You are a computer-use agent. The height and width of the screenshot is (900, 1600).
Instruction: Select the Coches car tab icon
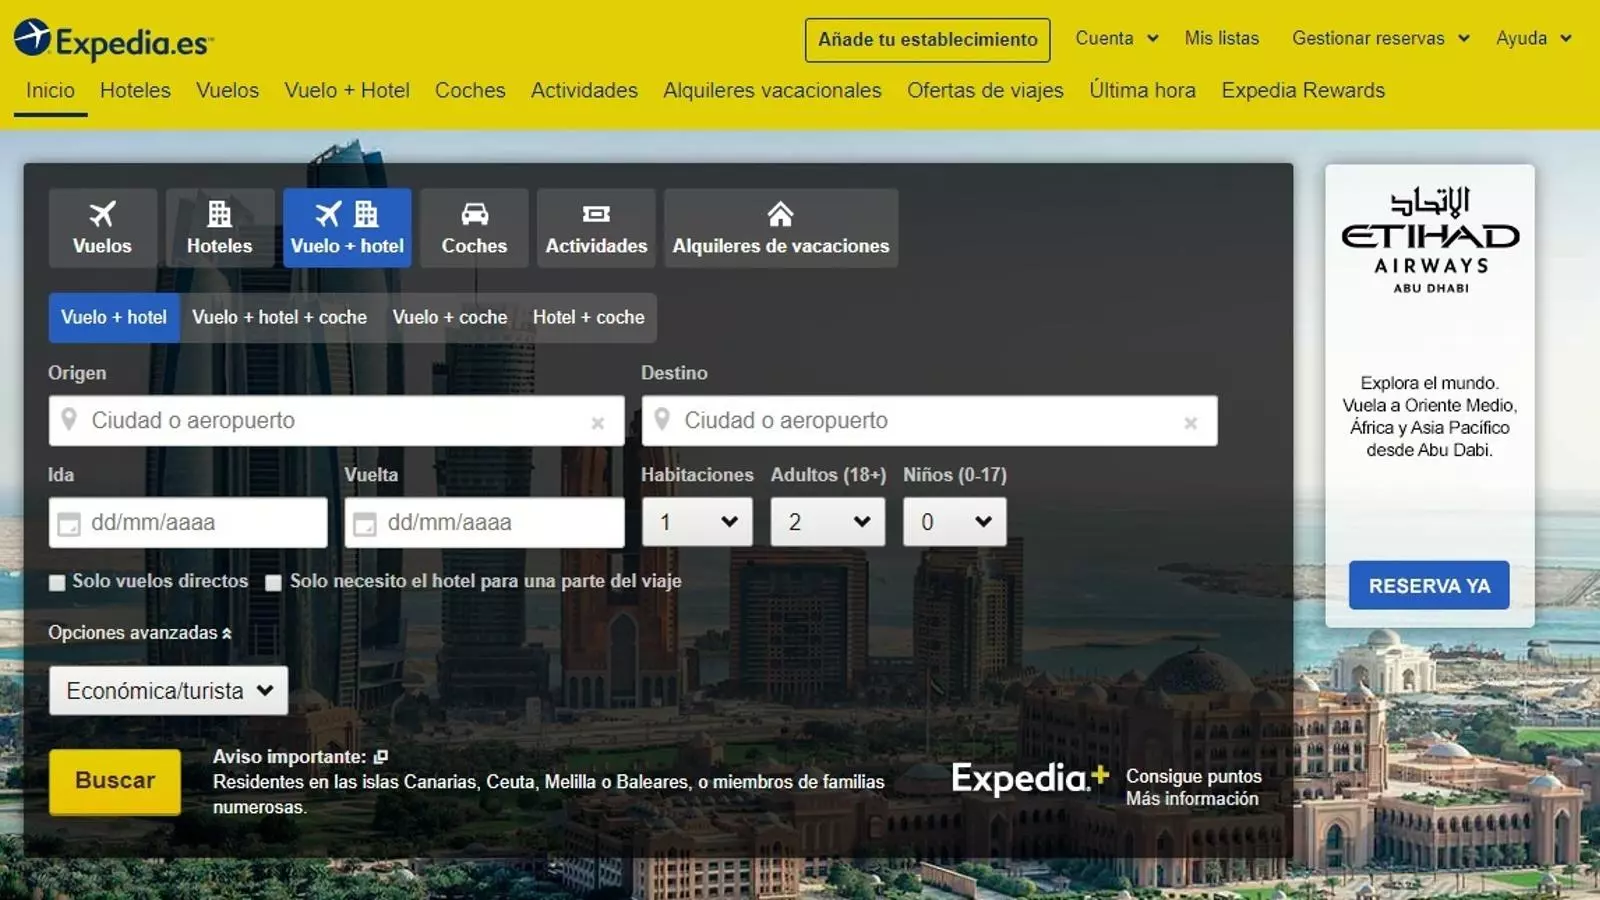[474, 214]
